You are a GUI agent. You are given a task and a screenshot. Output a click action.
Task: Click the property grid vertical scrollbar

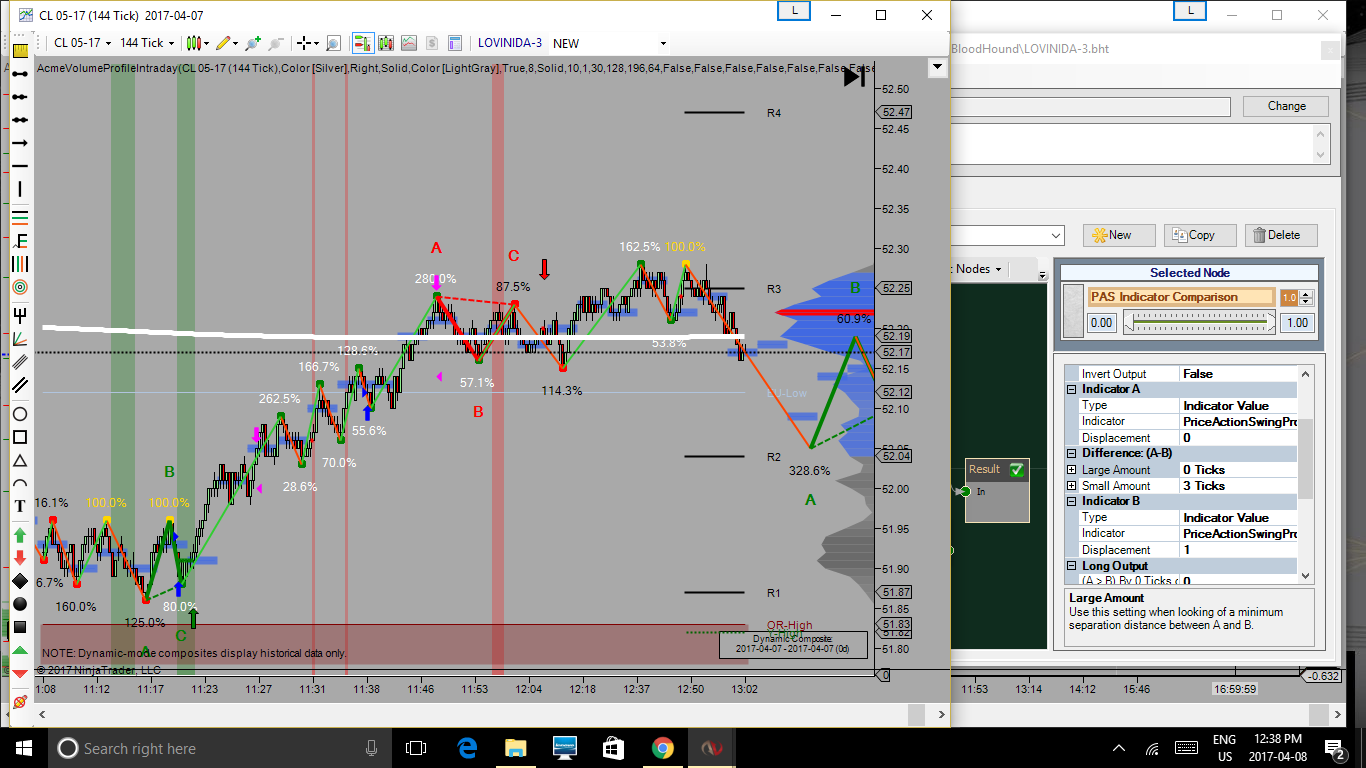coord(1304,473)
